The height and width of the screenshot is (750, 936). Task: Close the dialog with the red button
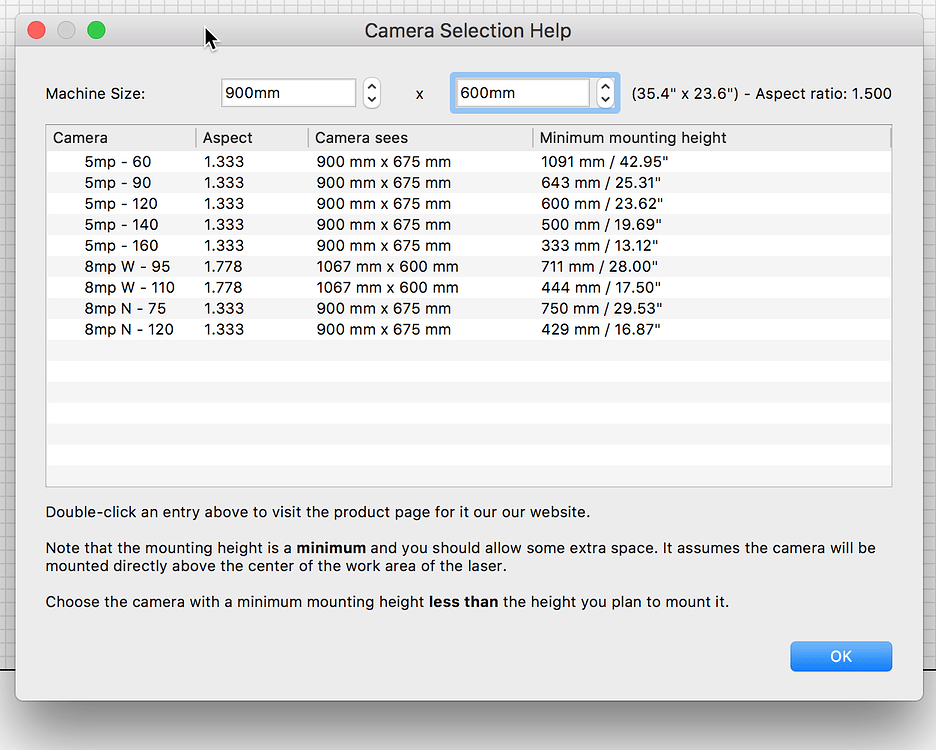(x=36, y=30)
